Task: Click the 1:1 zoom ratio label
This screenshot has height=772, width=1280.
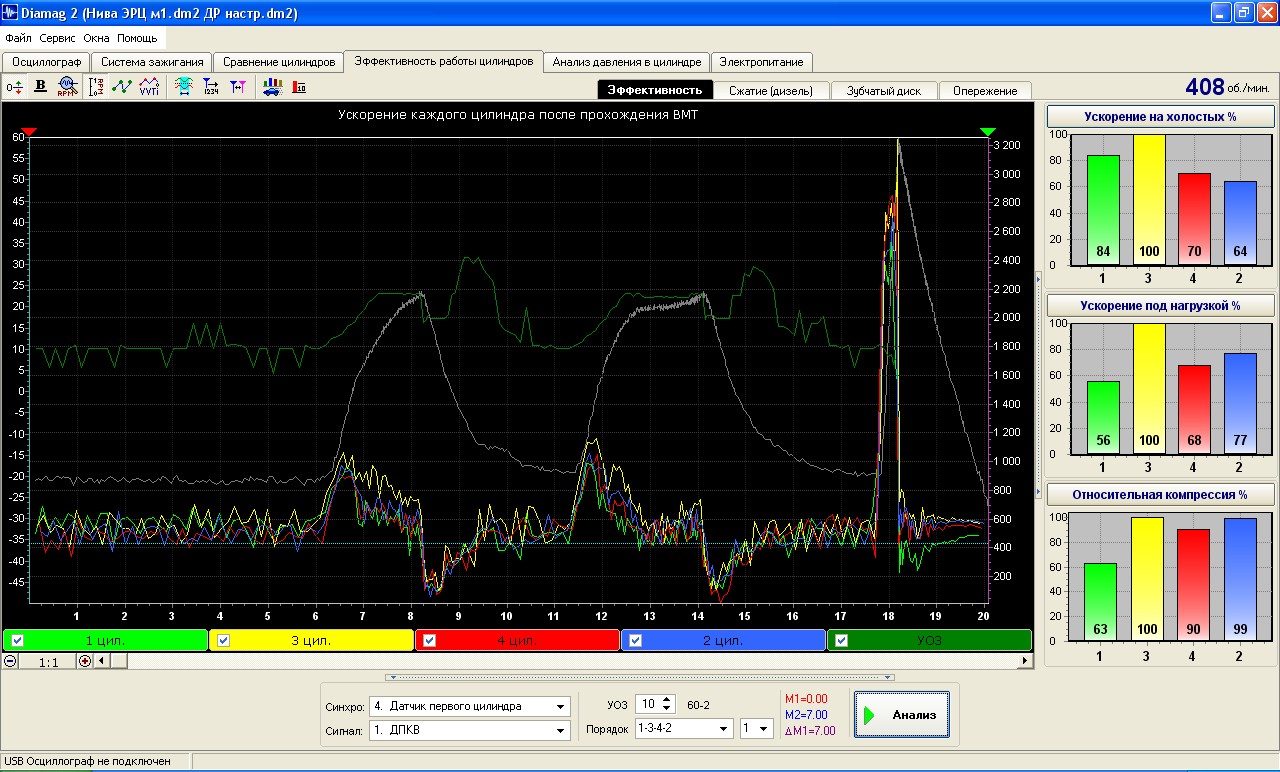Action: pos(47,662)
